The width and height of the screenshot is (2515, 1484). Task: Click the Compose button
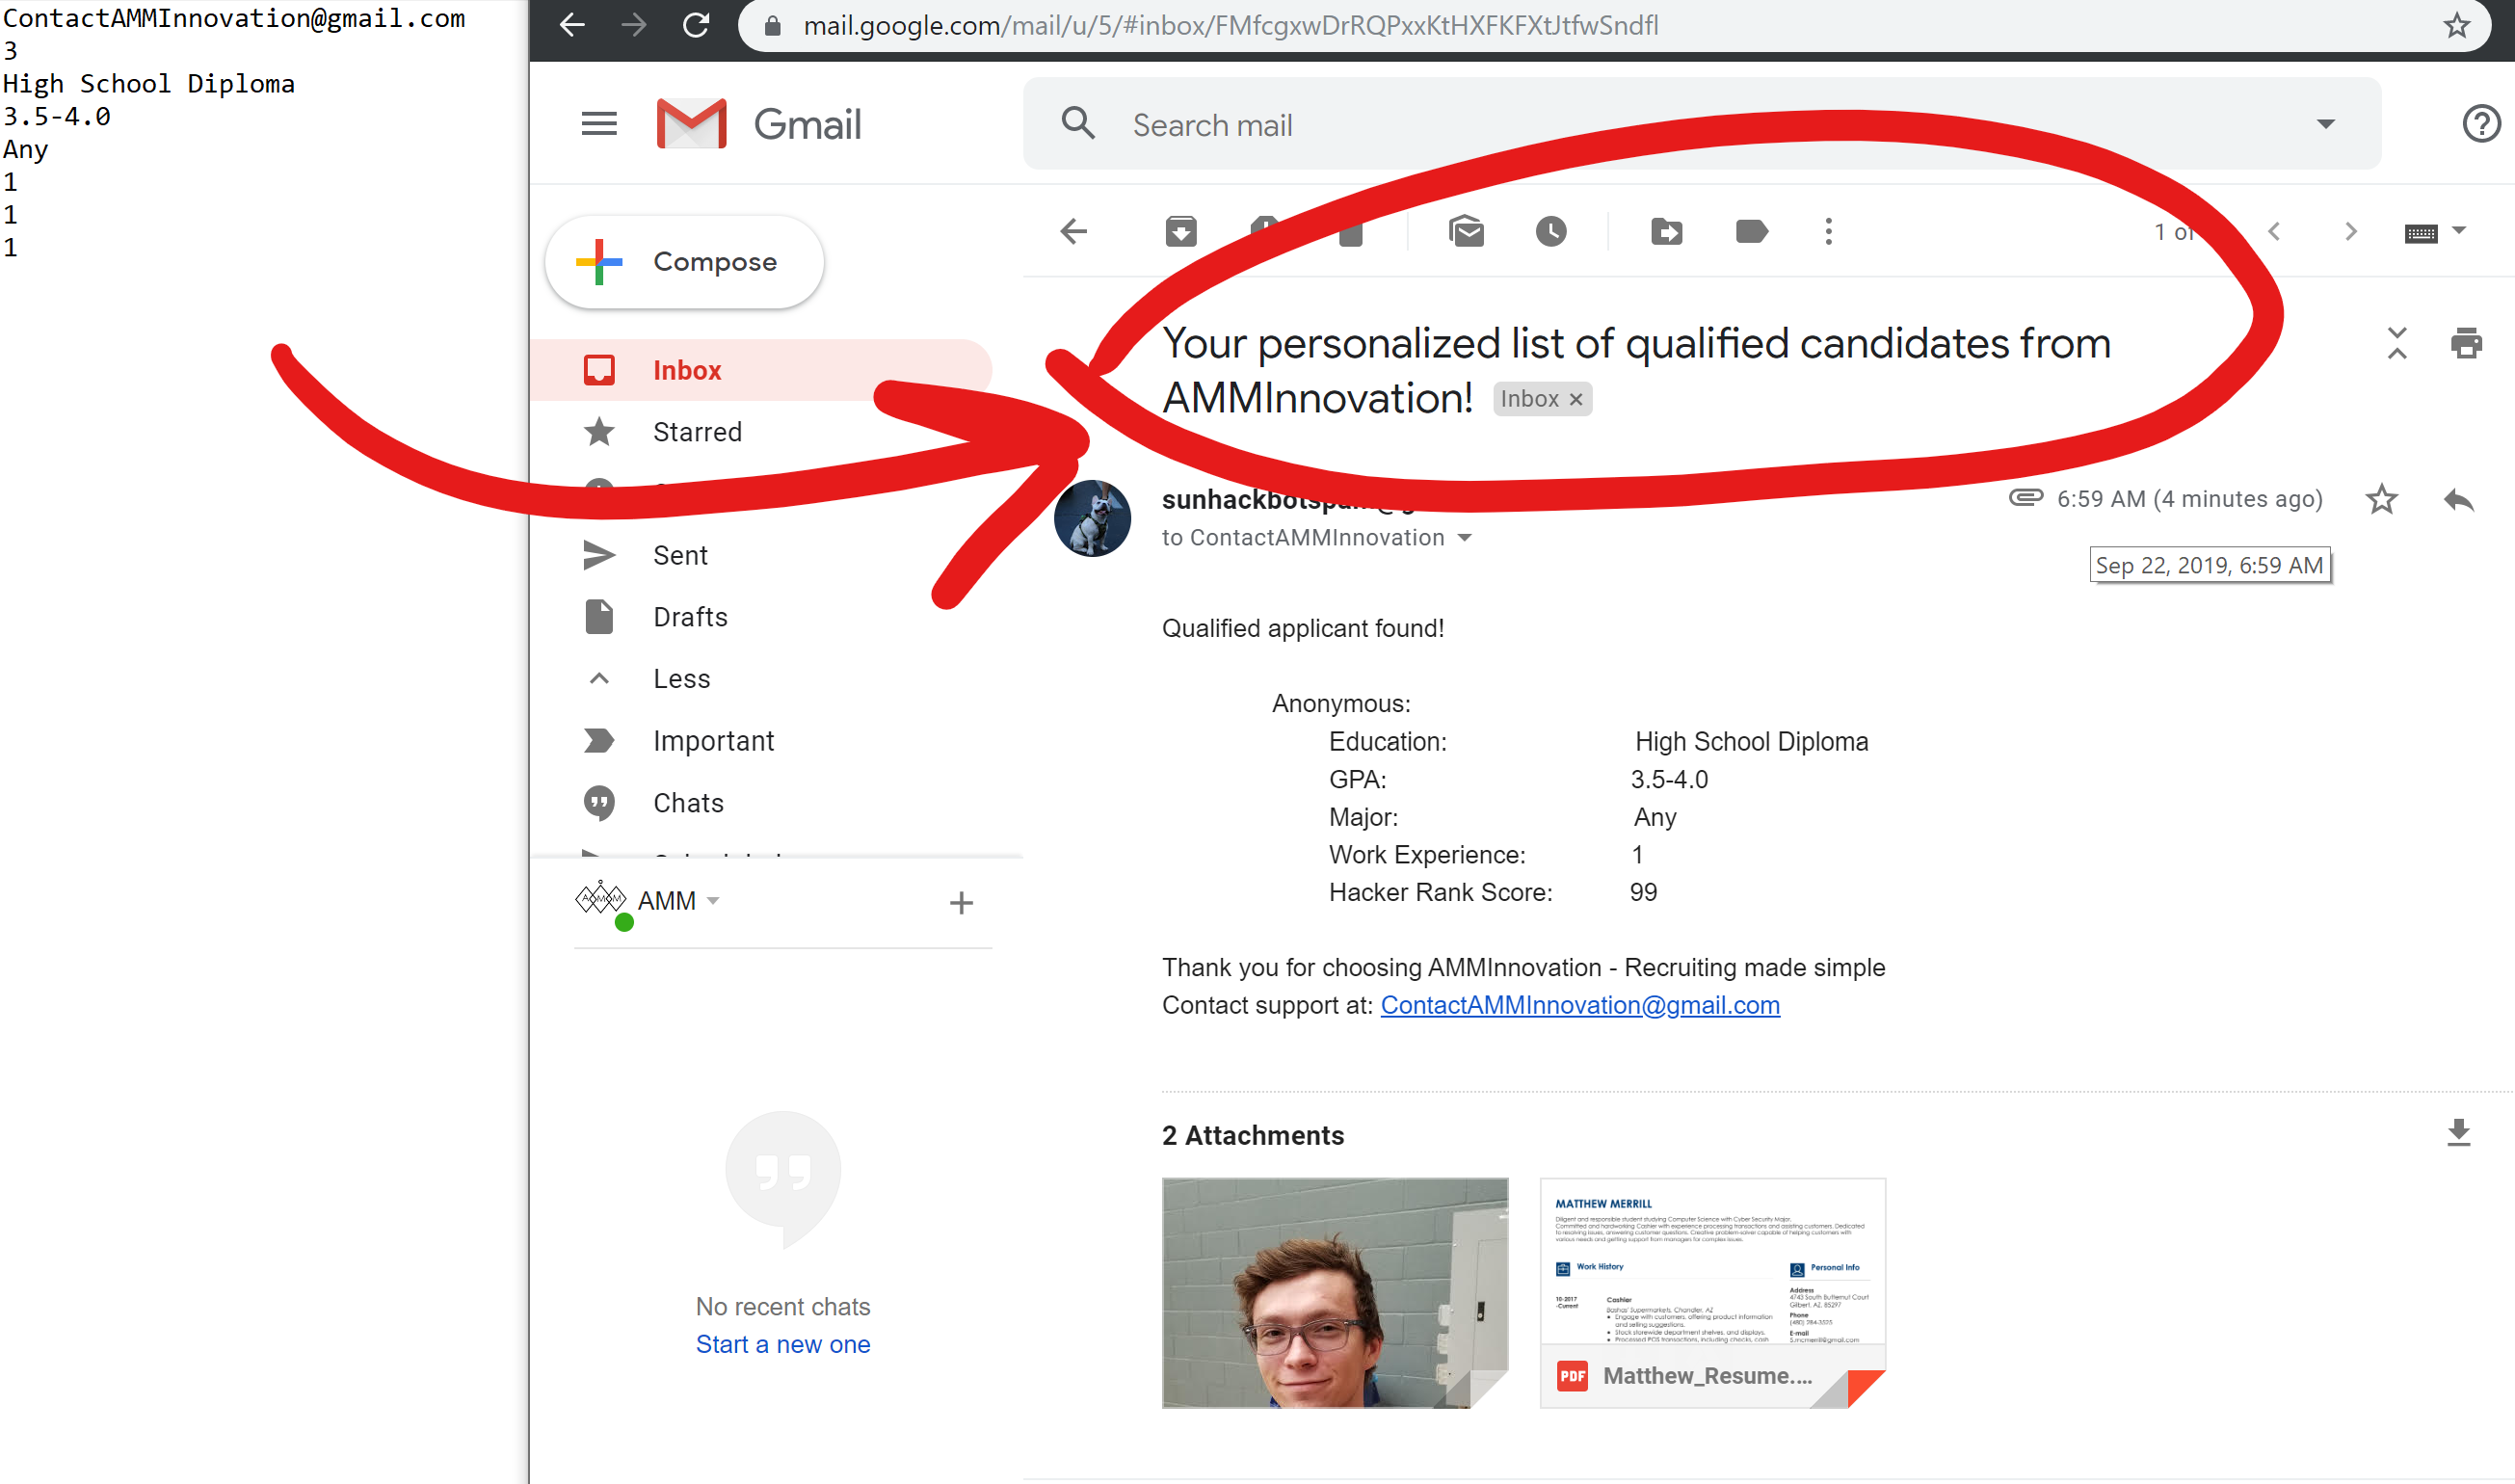pos(685,262)
